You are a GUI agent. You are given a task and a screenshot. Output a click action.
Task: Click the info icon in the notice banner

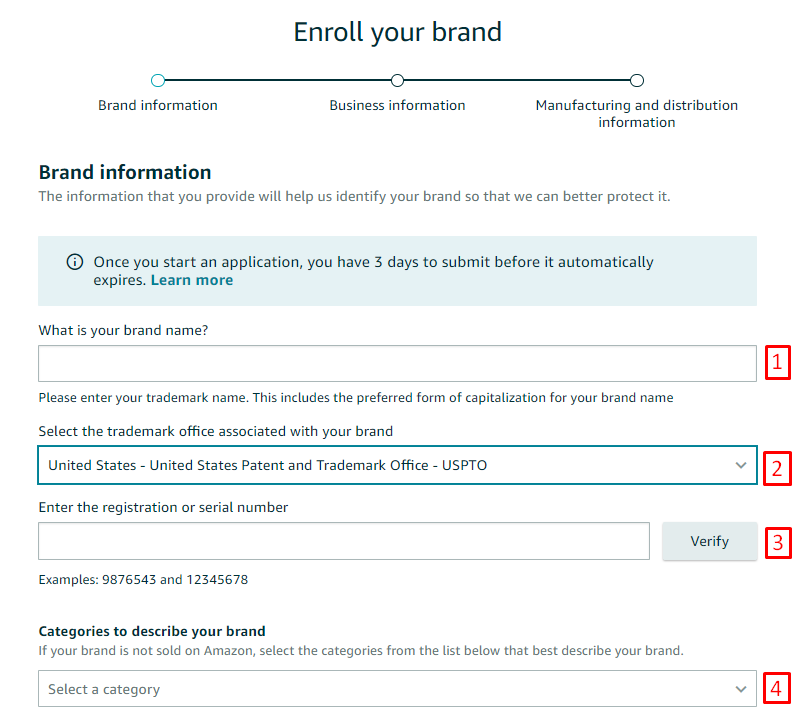(75, 262)
